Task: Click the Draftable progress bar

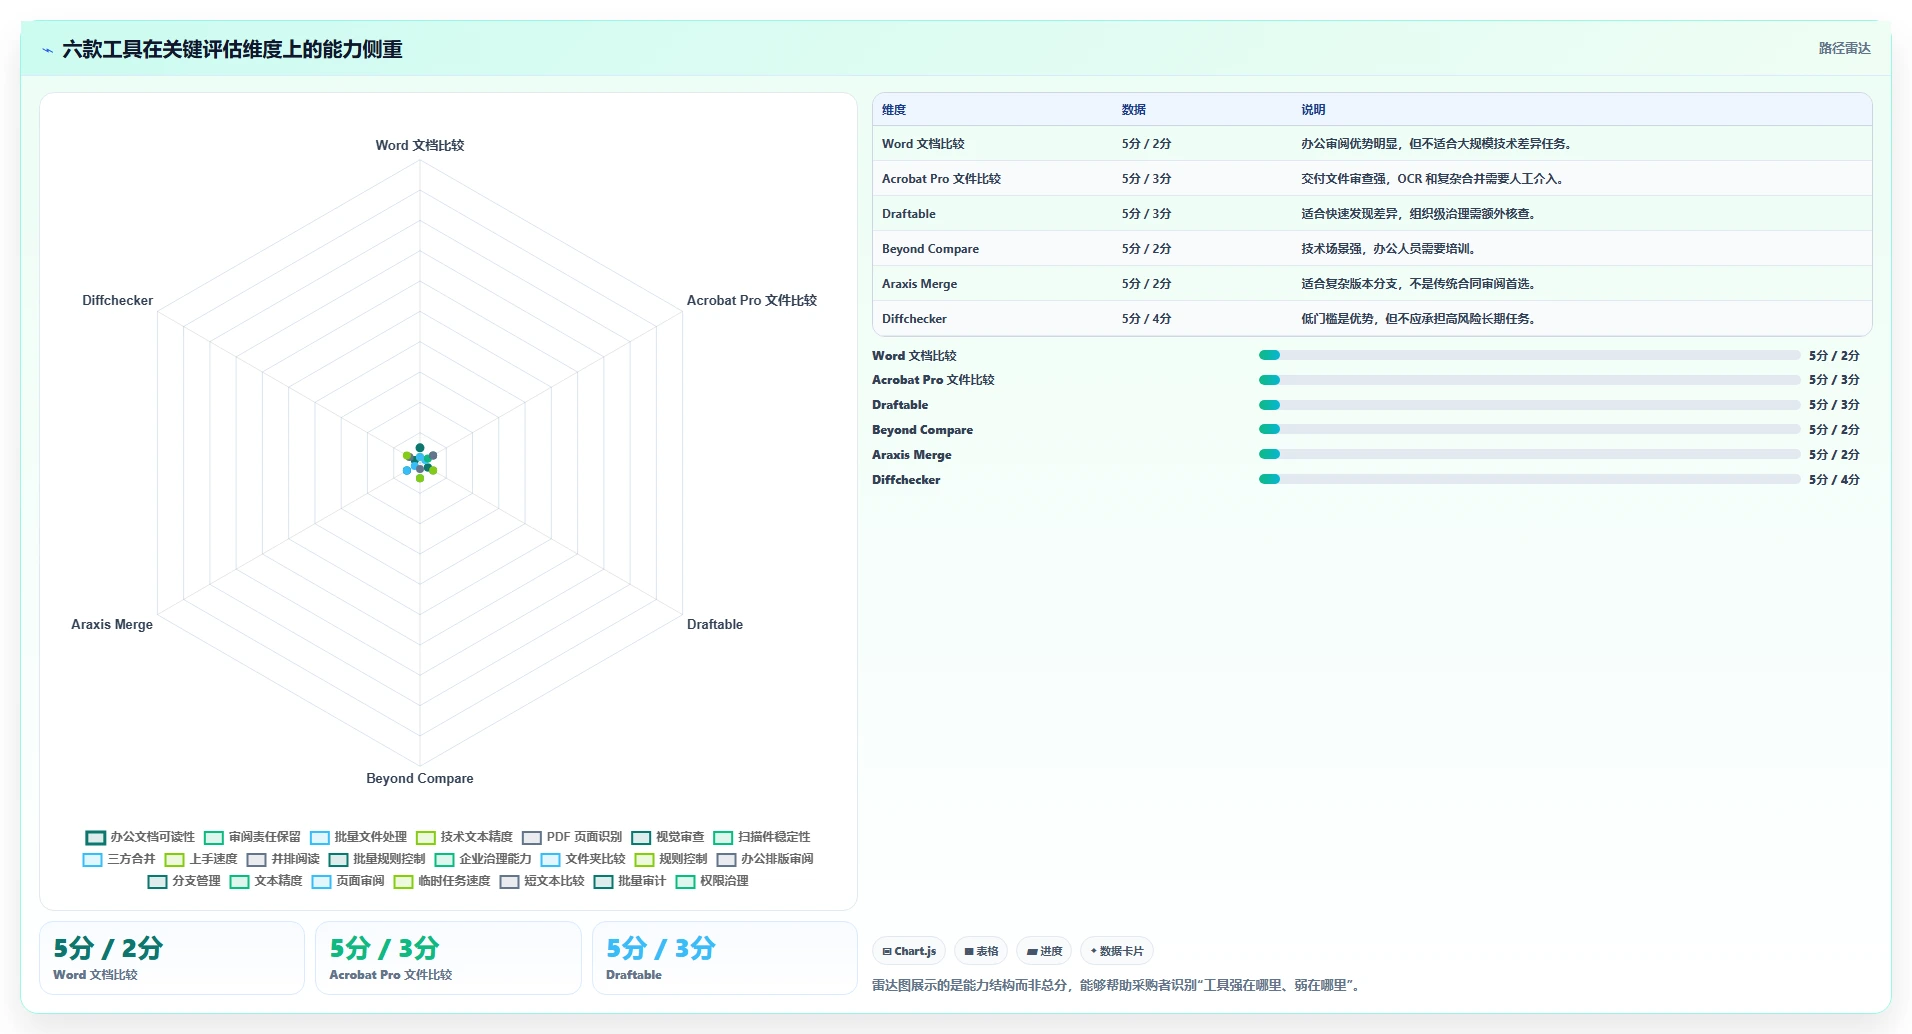Action: tap(1529, 405)
